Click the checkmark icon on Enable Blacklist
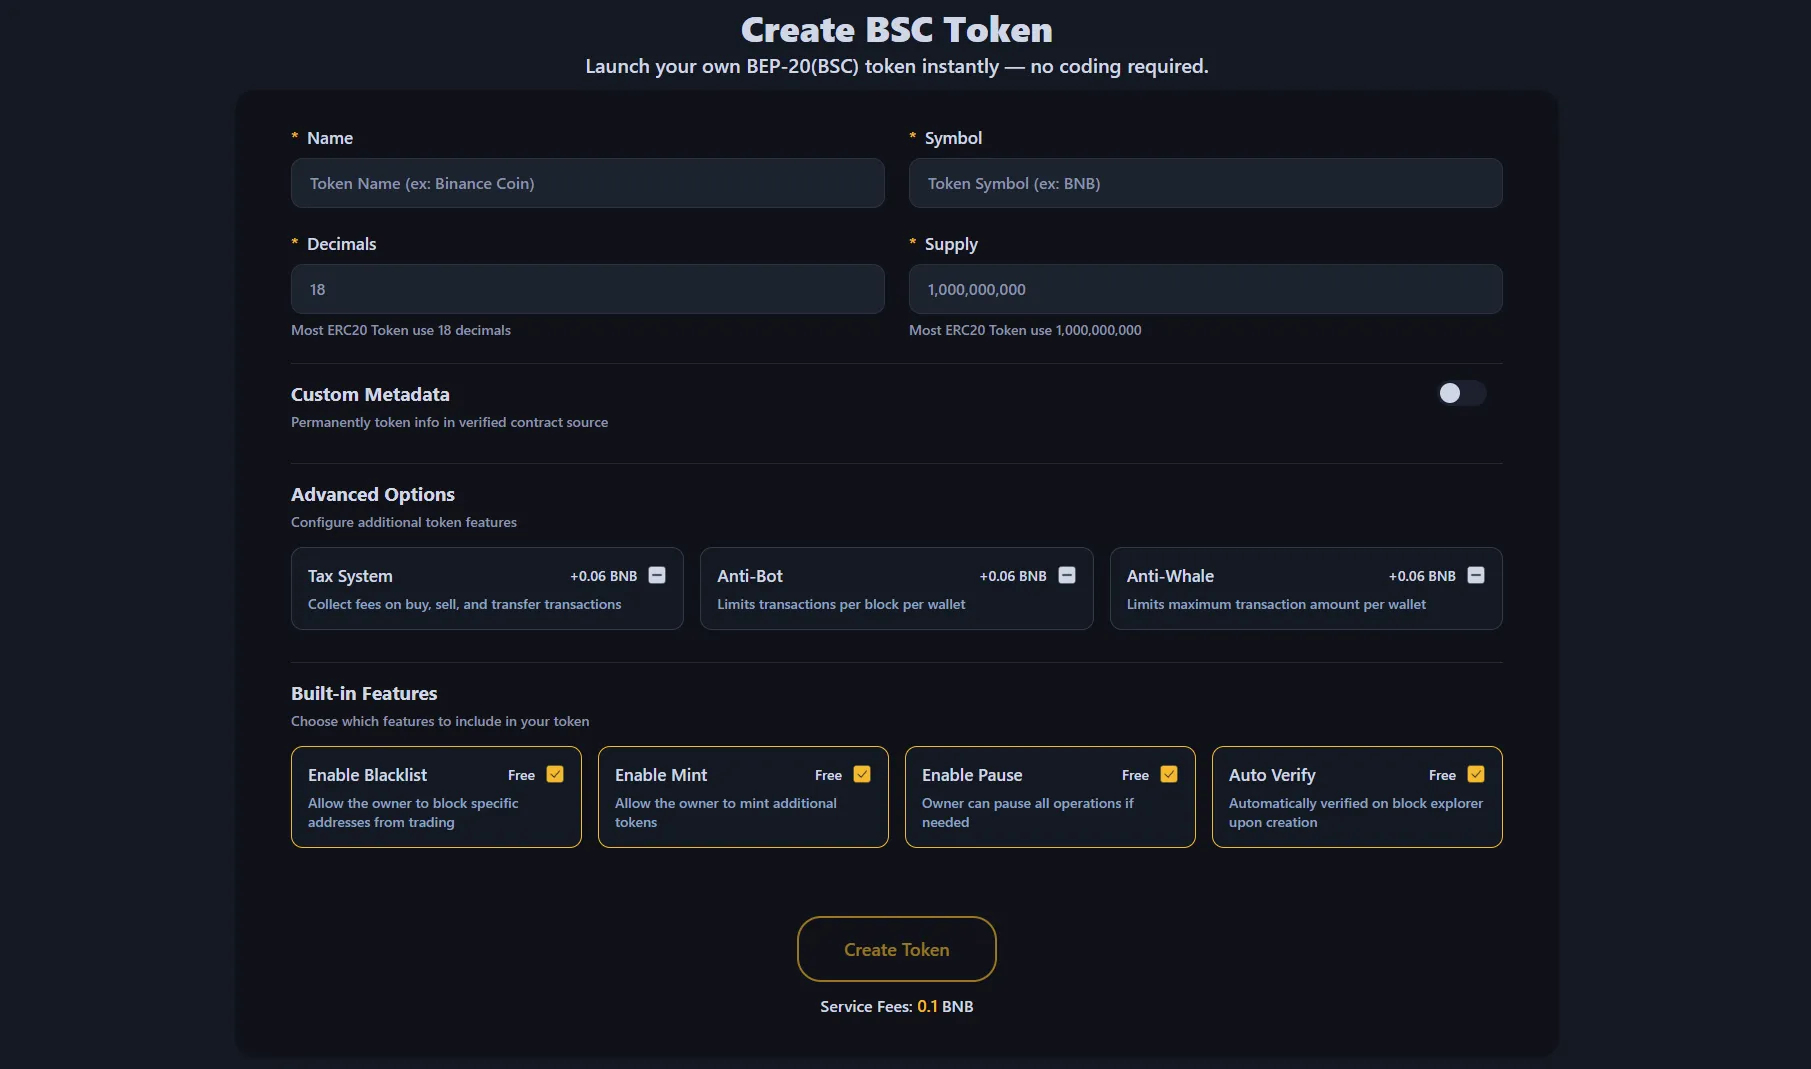 pos(555,773)
